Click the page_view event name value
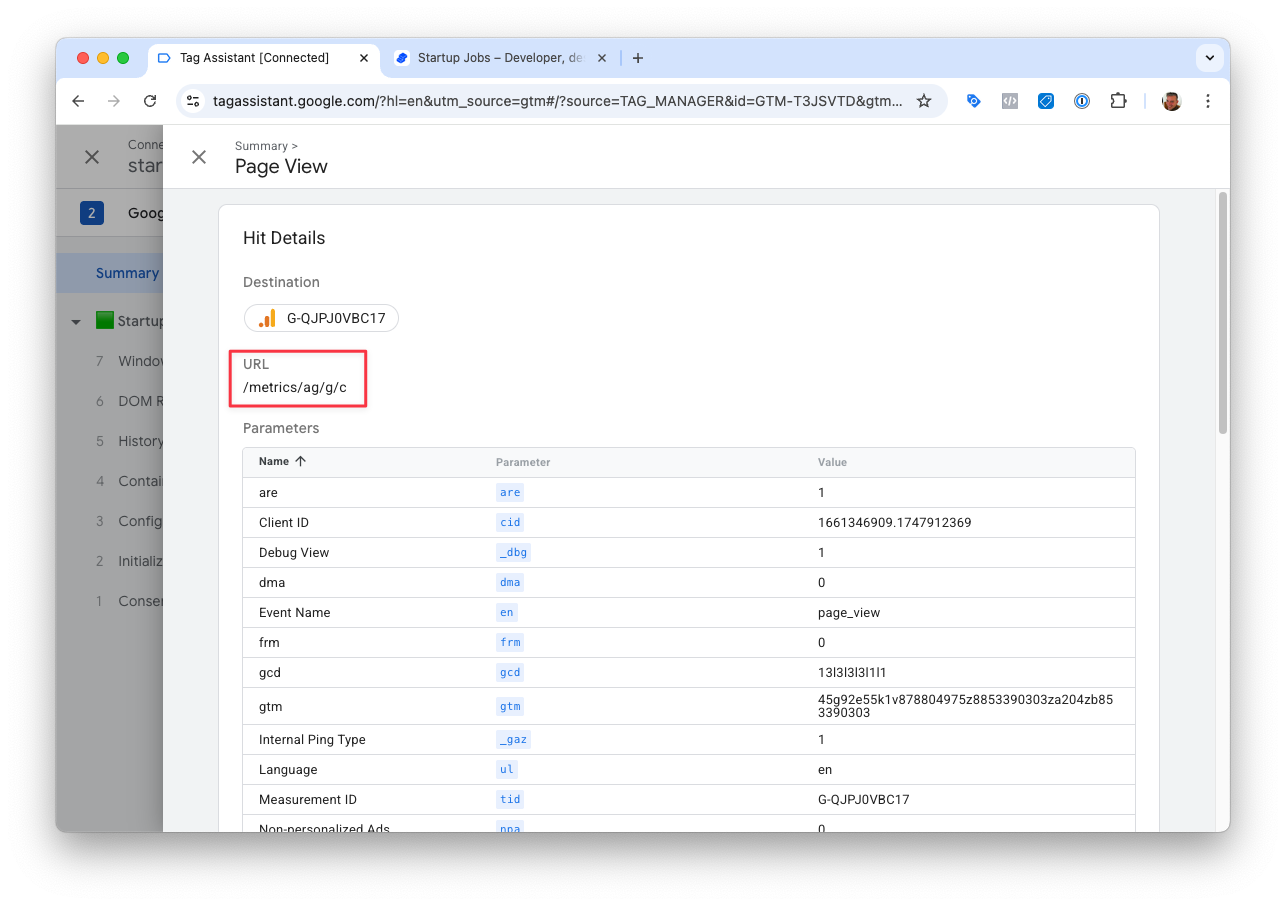Screen dimensions: 1286x906 click(x=849, y=613)
